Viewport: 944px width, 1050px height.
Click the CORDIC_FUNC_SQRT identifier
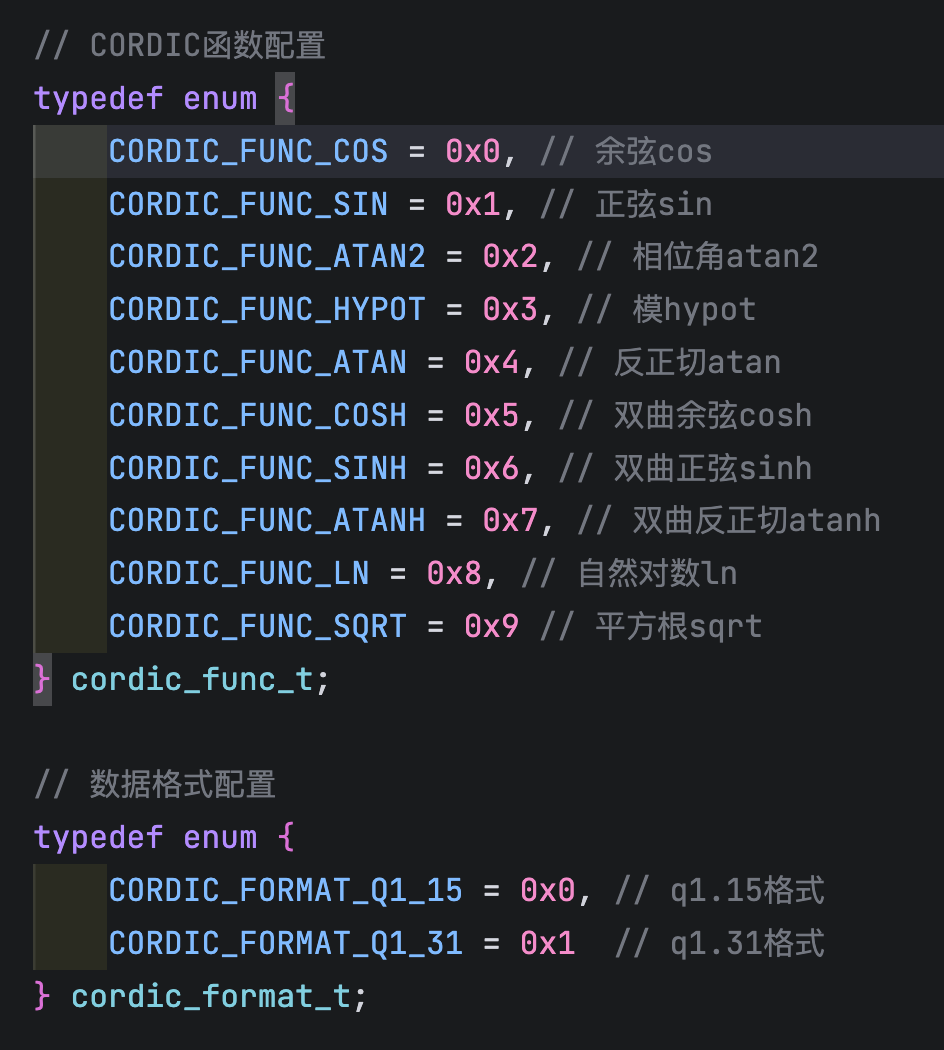coord(256,625)
